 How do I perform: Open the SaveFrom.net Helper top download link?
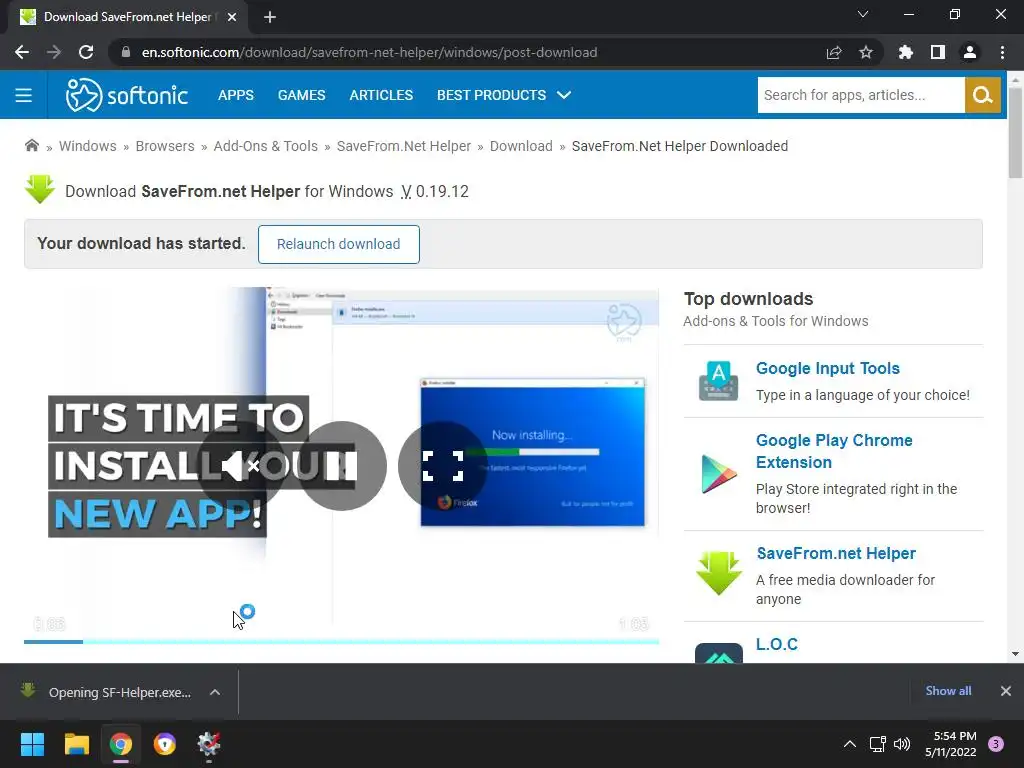pyautogui.click(x=836, y=553)
